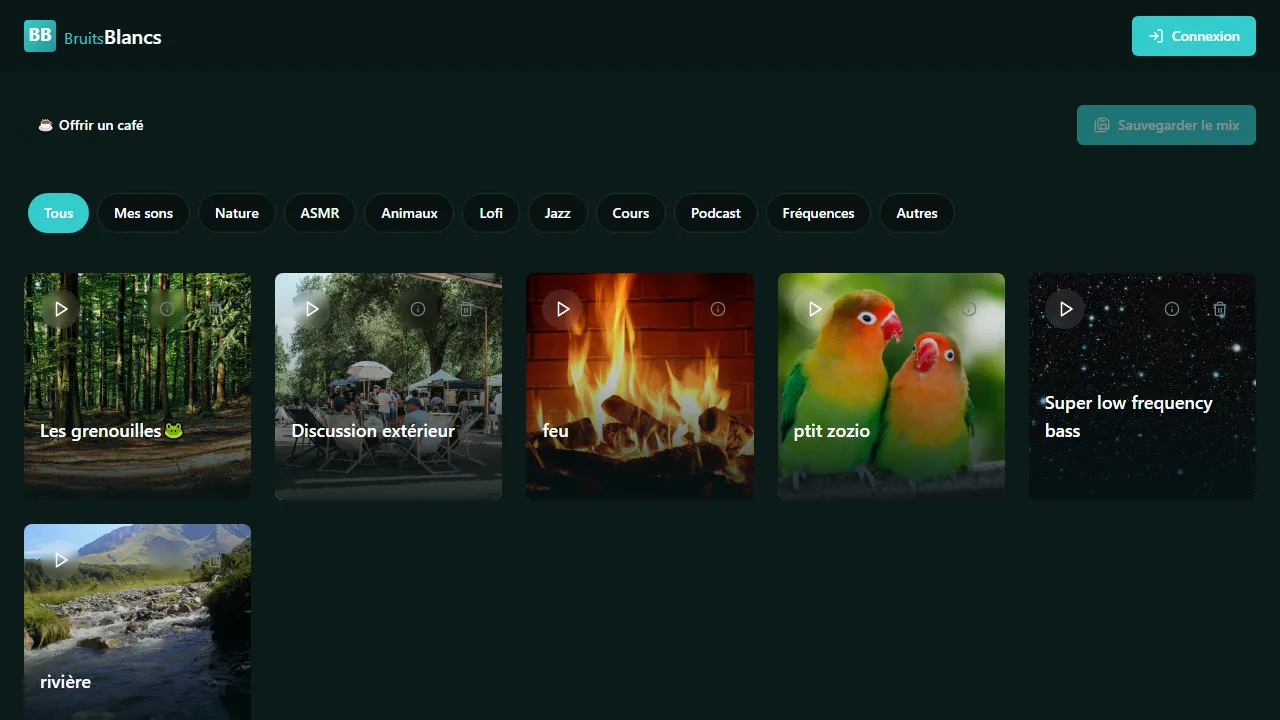Click the Offrir un café link
This screenshot has height=720, width=1280.
(91, 125)
